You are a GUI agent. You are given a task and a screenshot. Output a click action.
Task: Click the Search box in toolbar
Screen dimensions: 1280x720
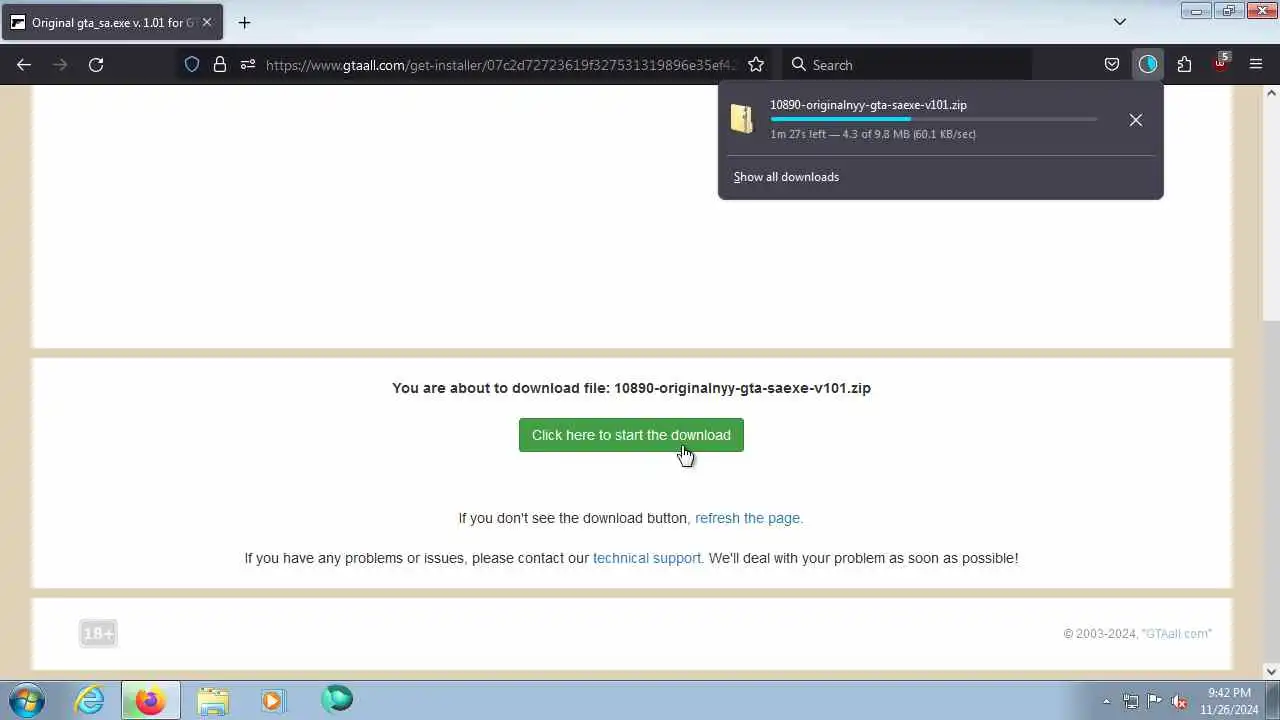click(906, 65)
